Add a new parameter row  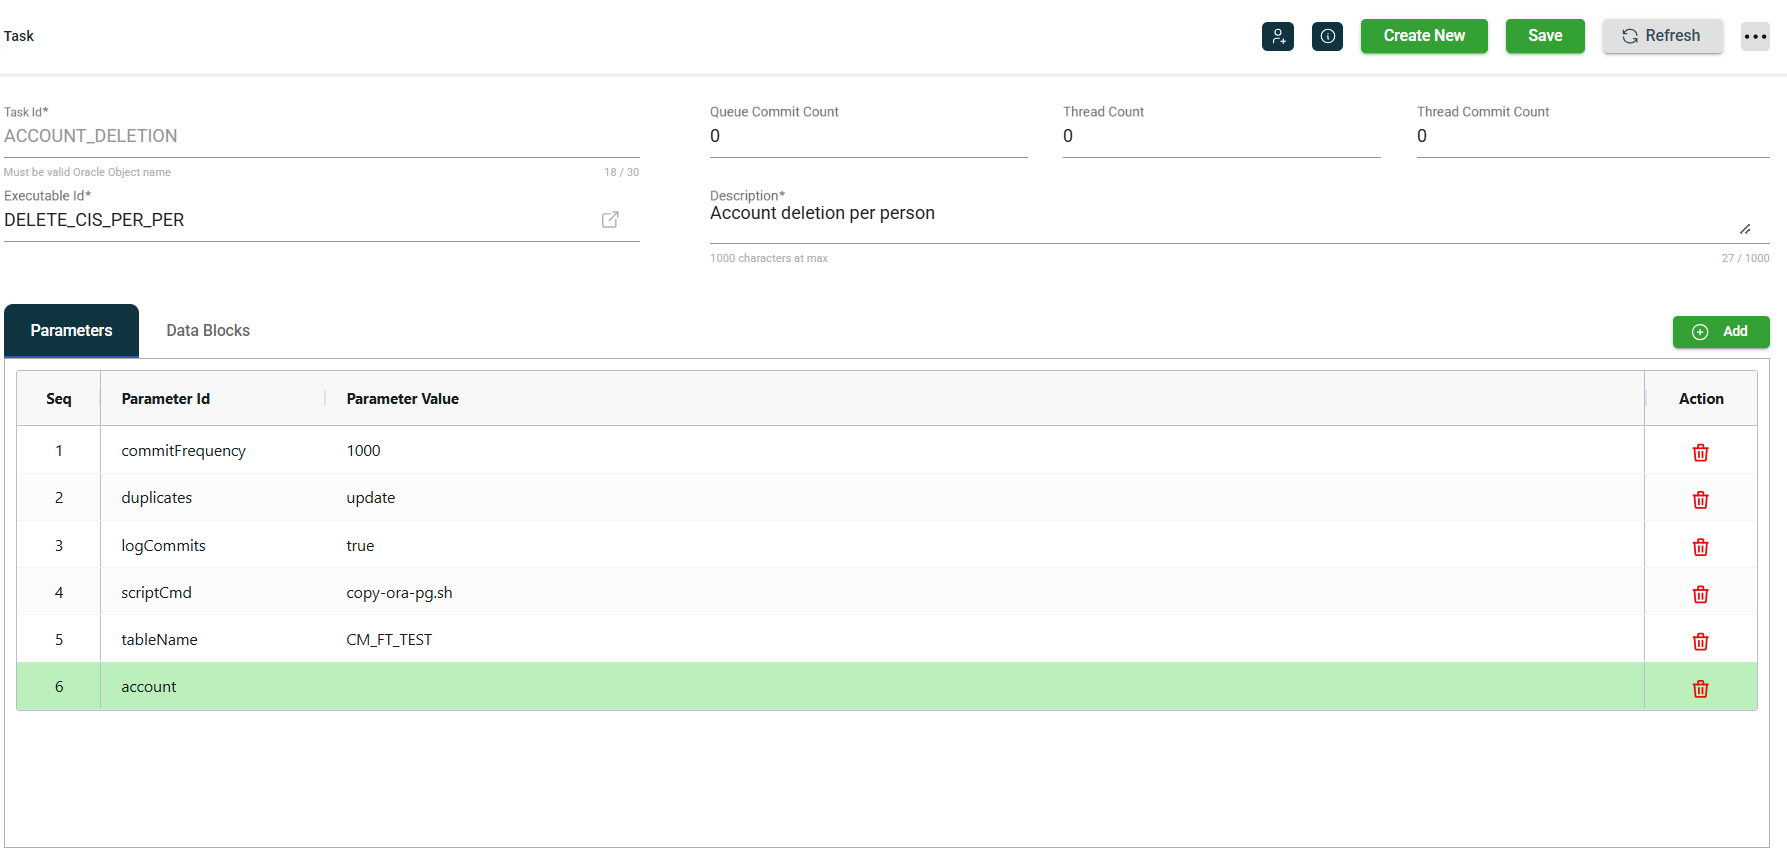tap(1720, 332)
